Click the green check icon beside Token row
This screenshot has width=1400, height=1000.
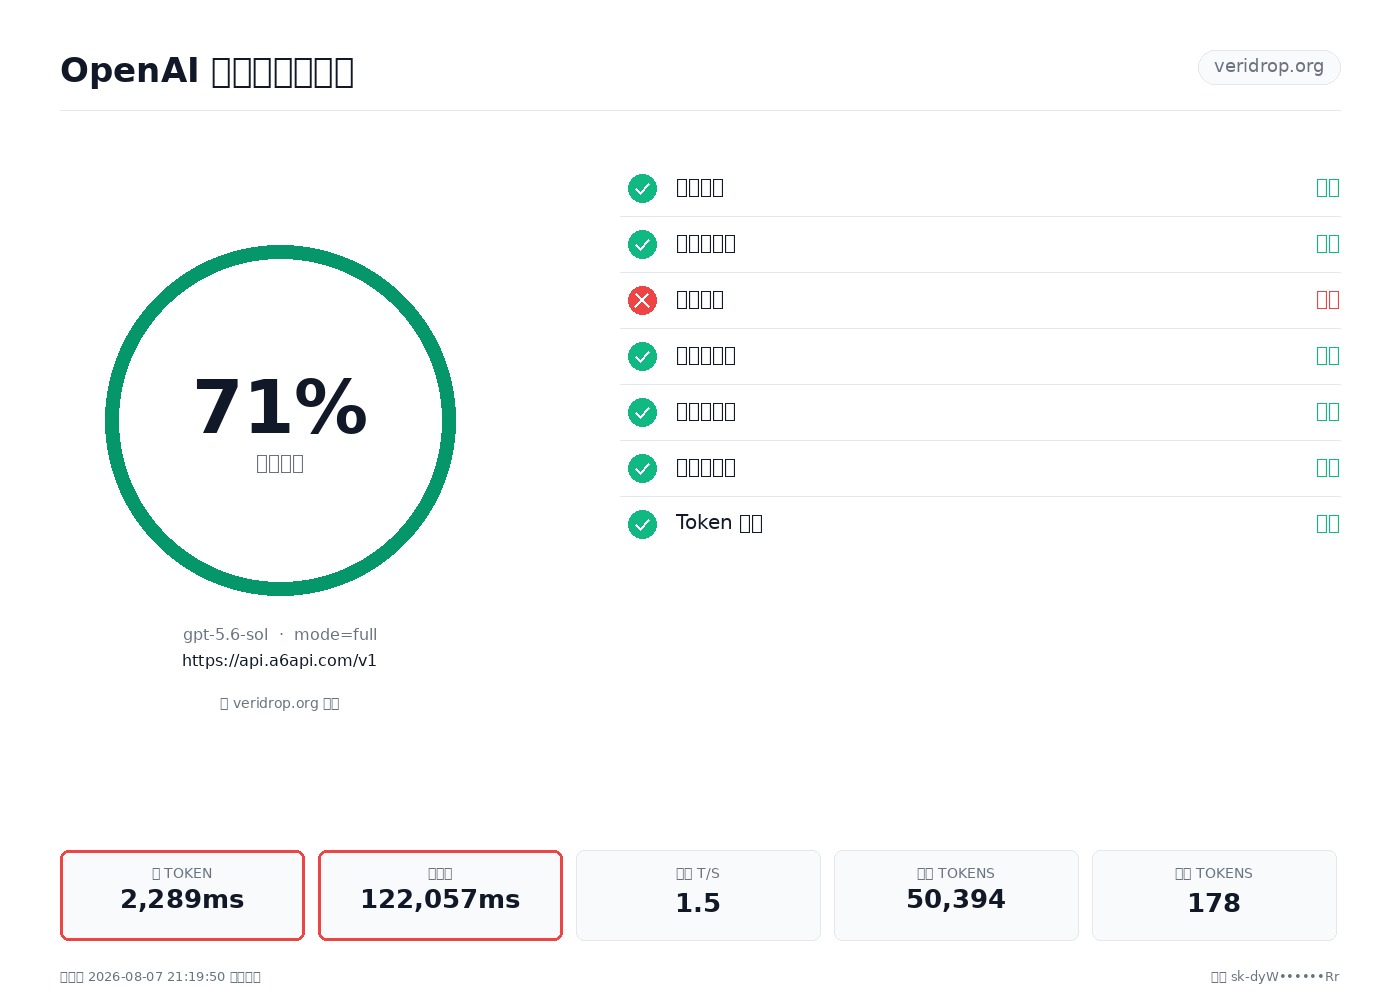tap(642, 524)
